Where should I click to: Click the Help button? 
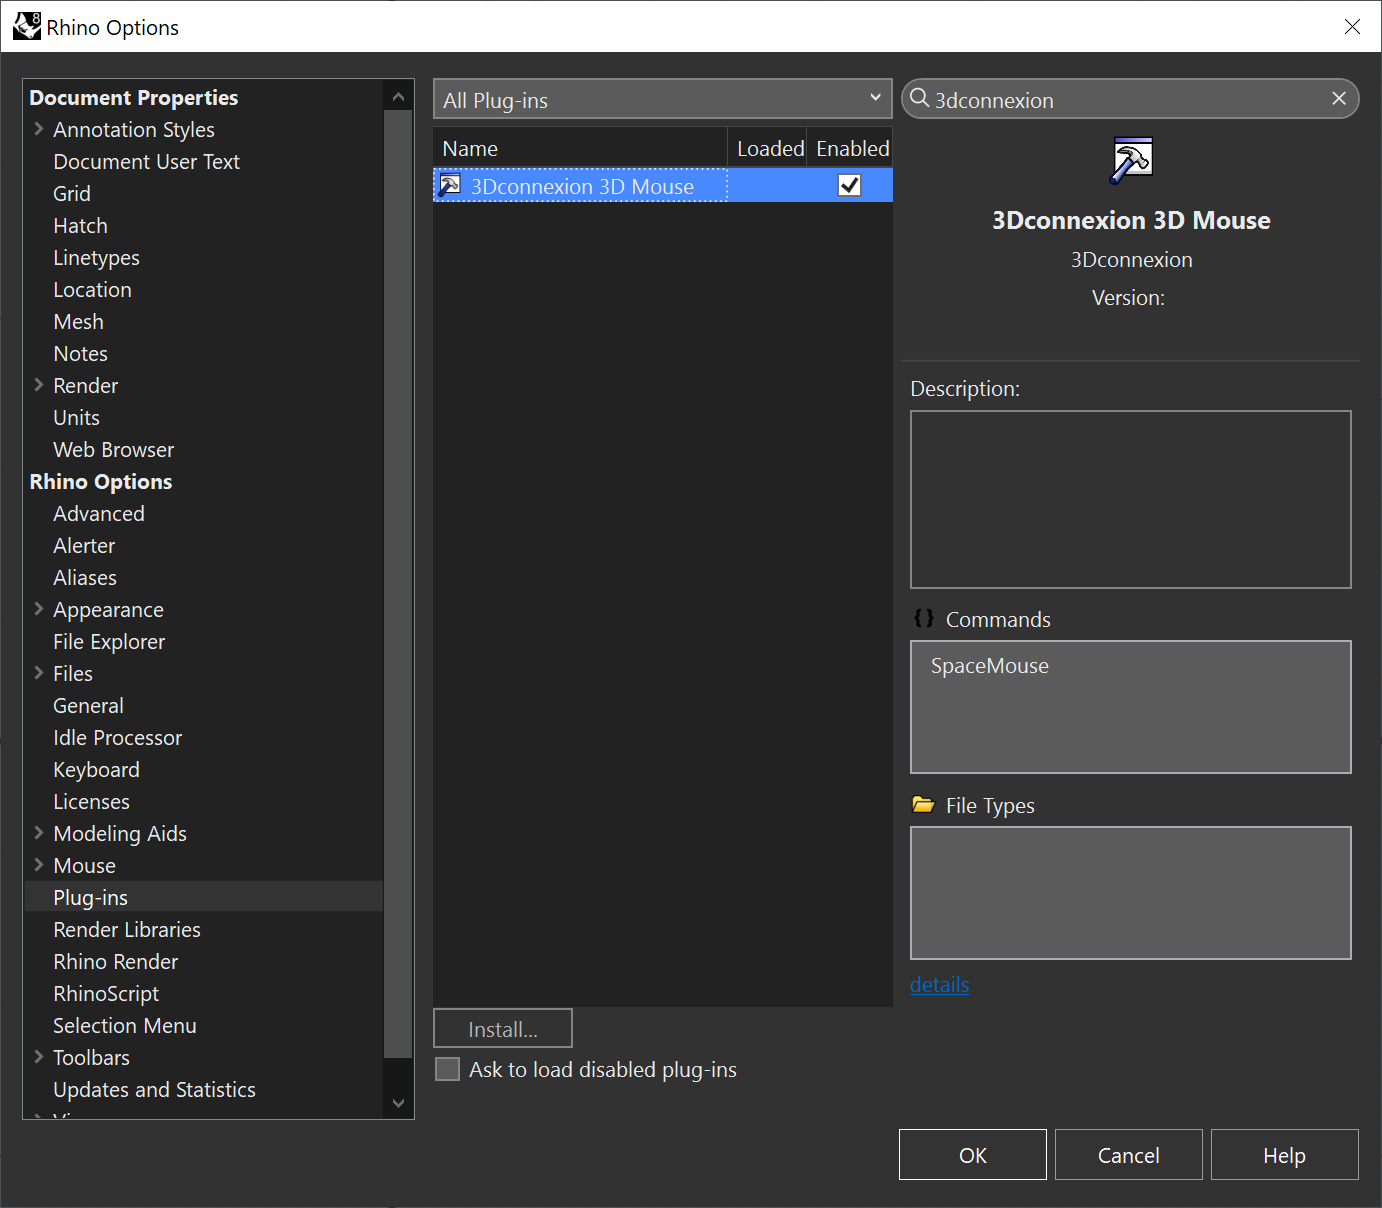coord(1285,1155)
